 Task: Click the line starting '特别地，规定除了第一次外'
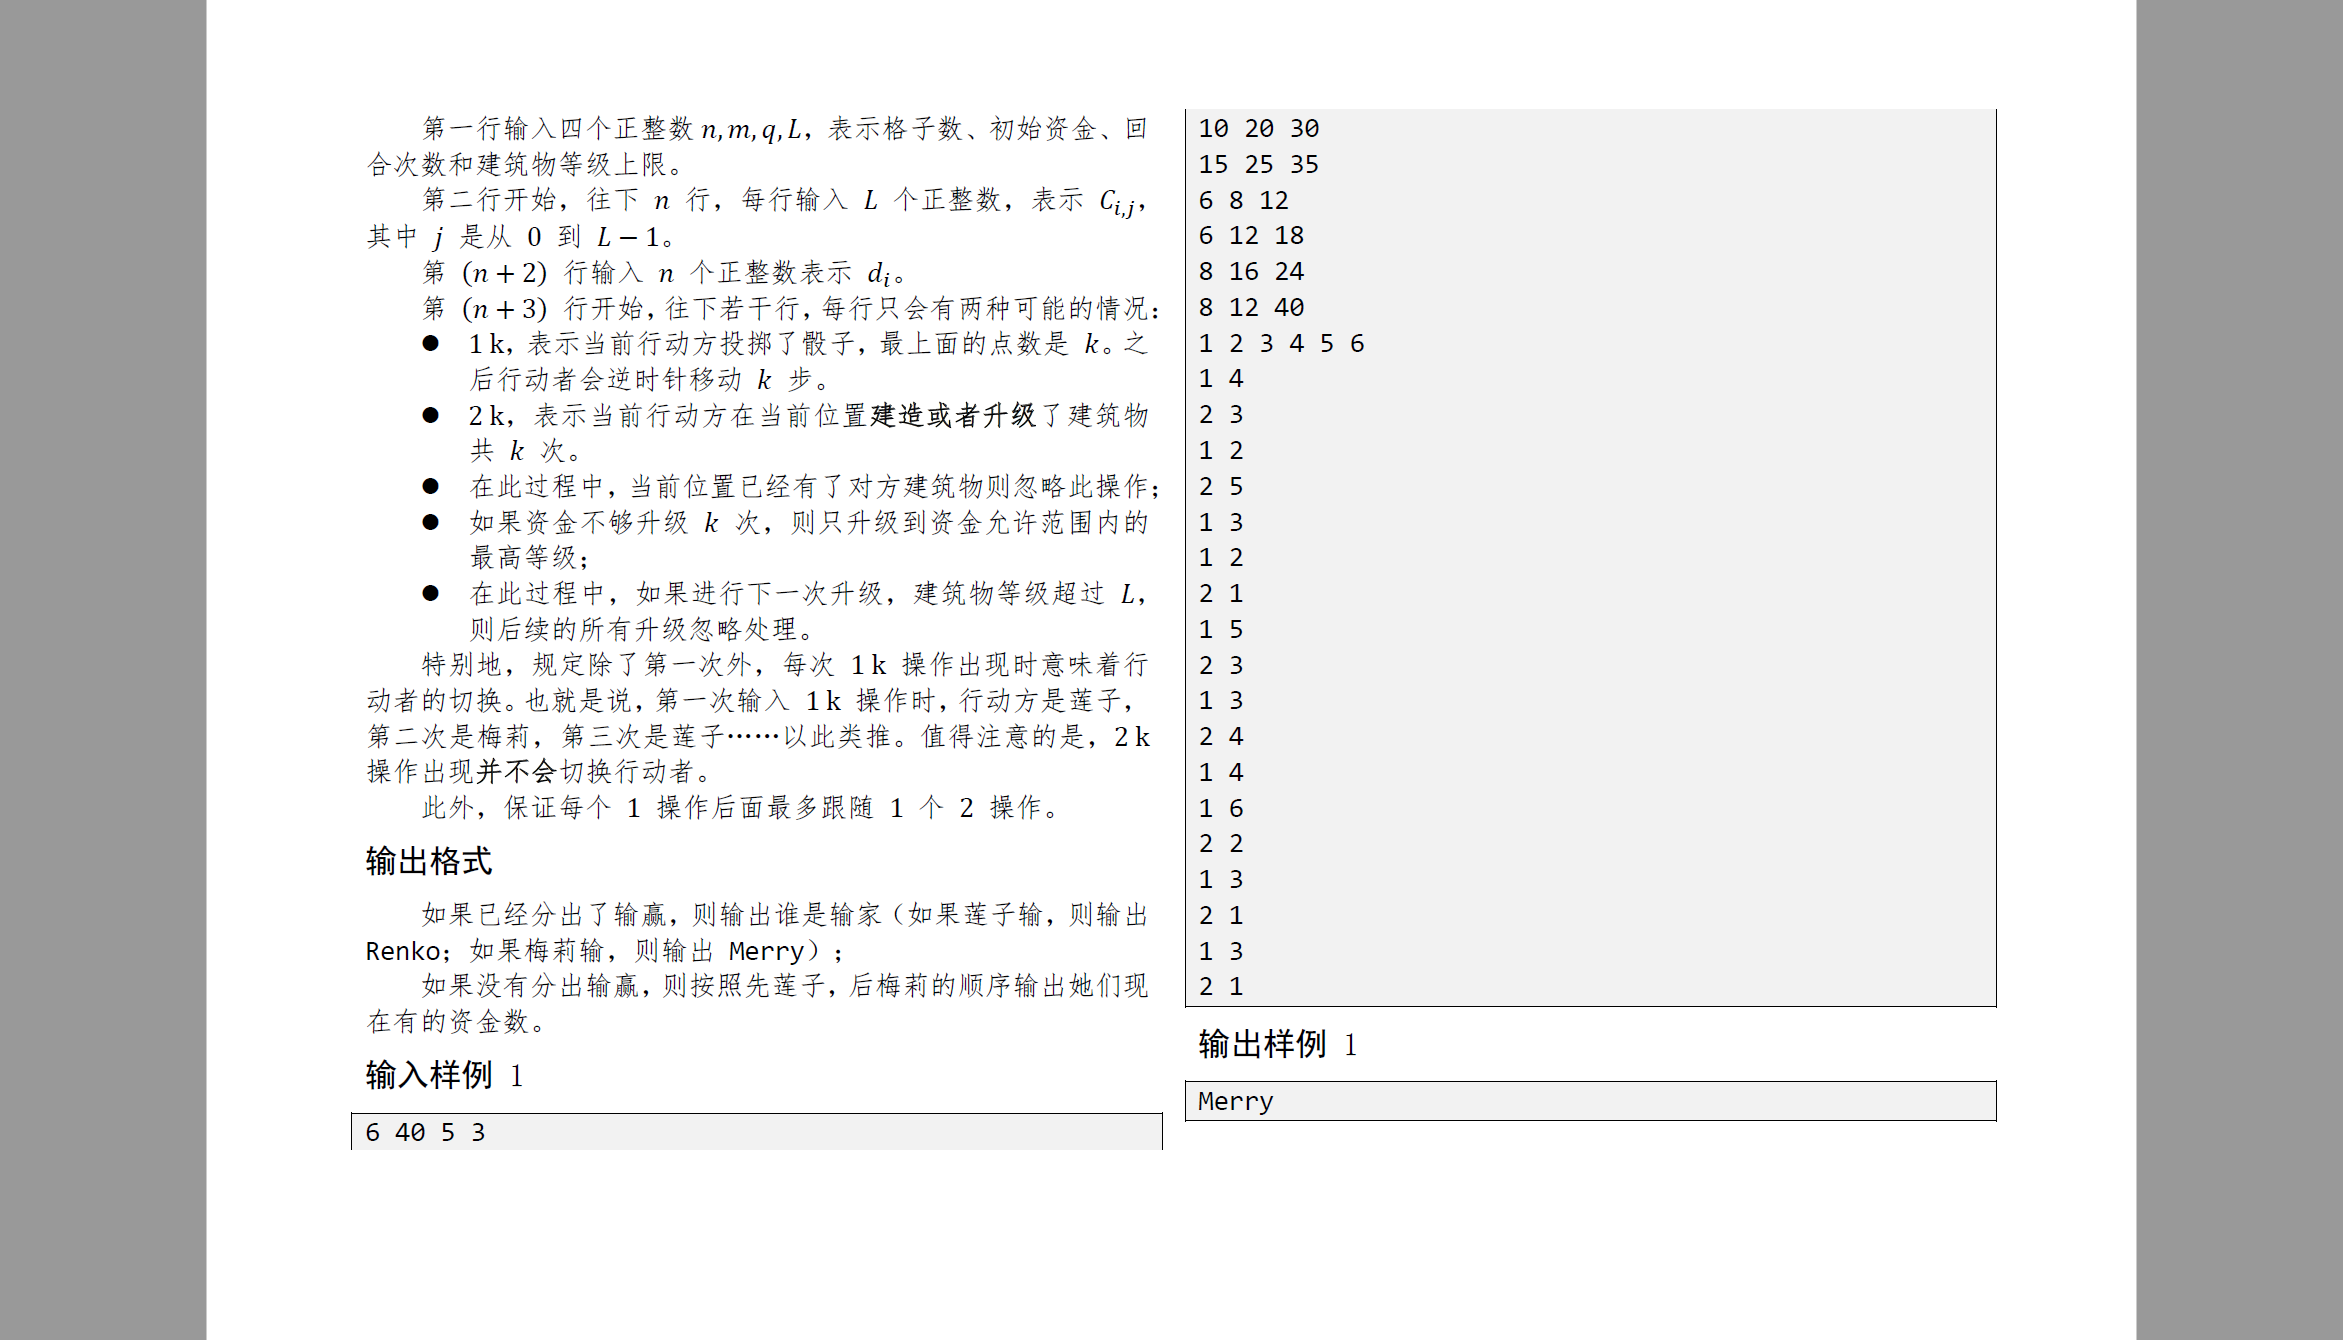(785, 665)
